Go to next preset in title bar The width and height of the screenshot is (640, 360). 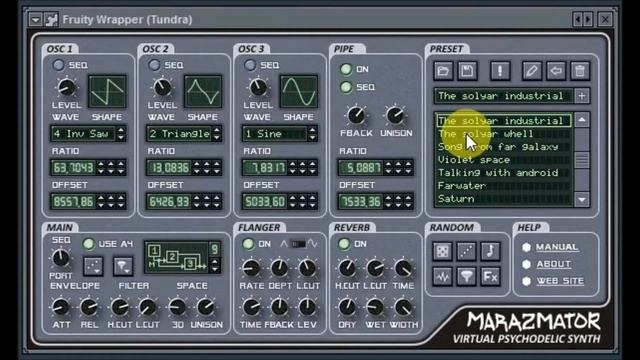[x=588, y=19]
